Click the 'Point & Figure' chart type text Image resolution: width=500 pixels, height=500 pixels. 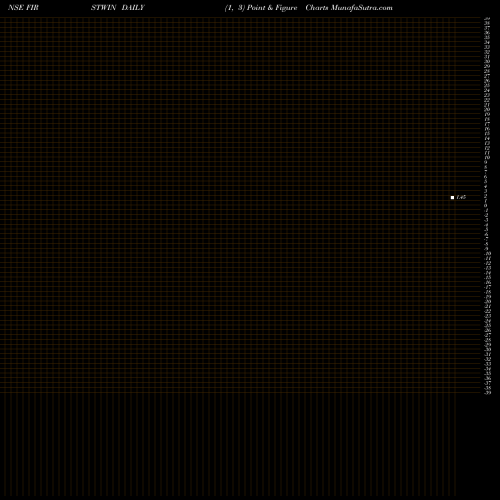tap(272, 8)
